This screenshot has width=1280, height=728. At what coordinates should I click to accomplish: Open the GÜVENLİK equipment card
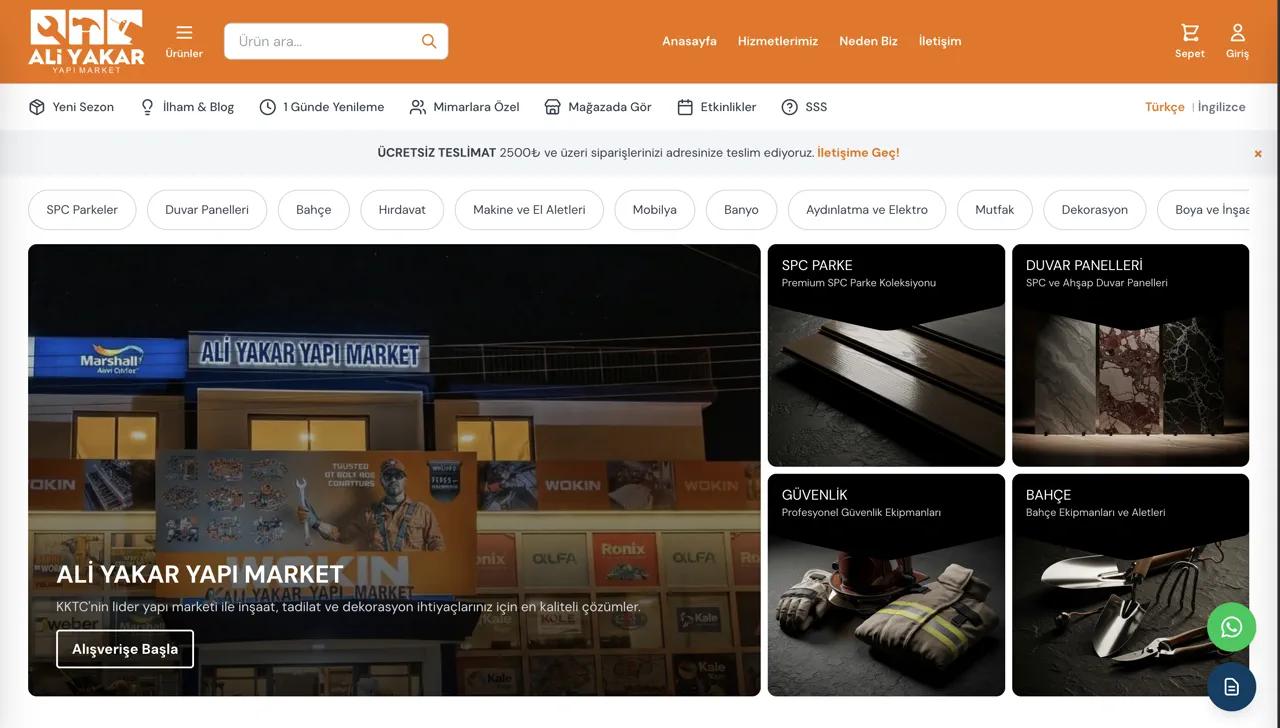click(x=886, y=585)
